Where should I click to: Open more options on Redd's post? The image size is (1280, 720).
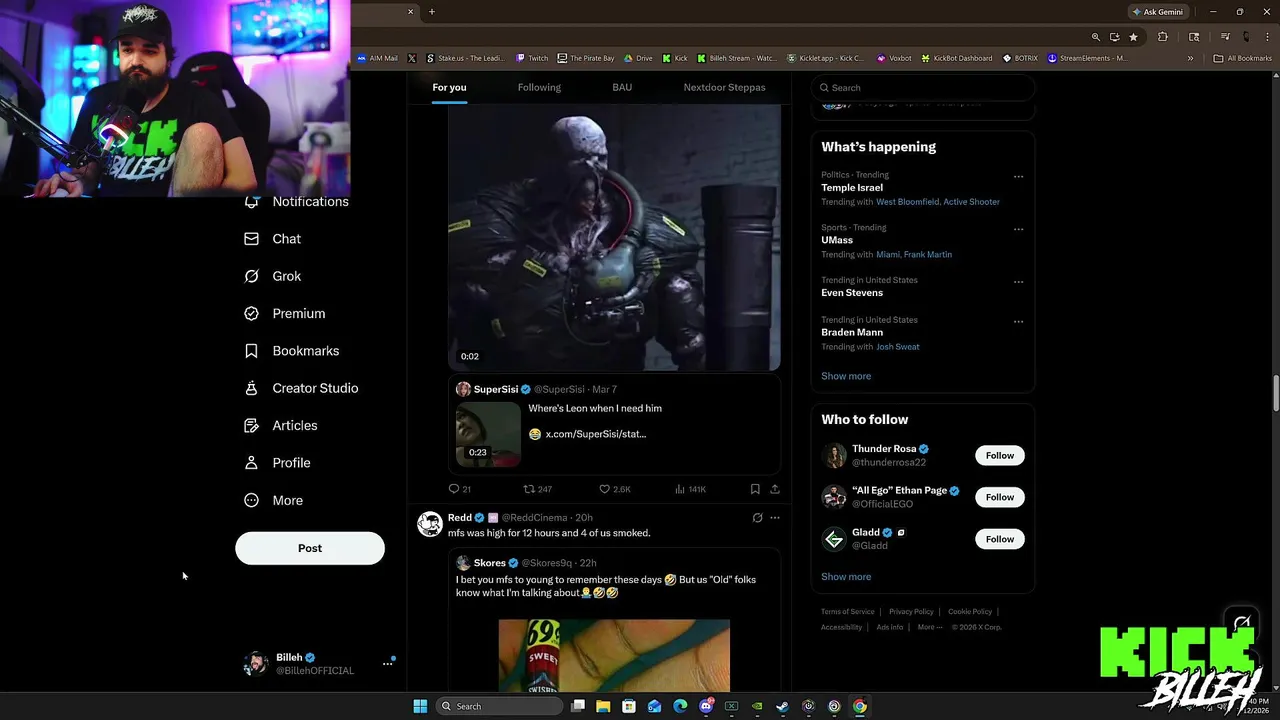click(x=775, y=518)
